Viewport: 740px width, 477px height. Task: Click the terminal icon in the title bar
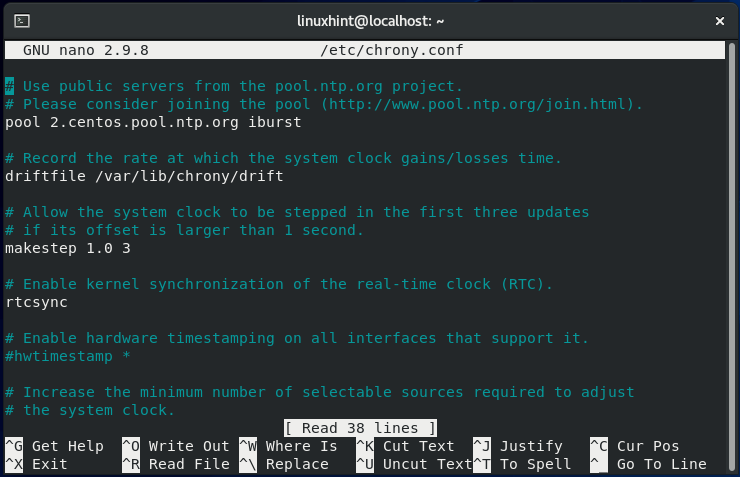(x=22, y=21)
